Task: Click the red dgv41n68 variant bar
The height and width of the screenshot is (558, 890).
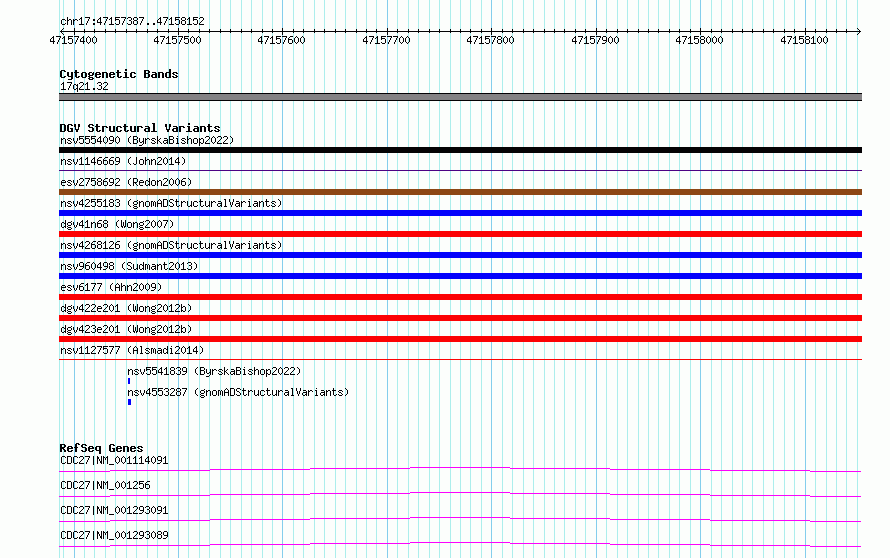Action: click(x=460, y=234)
